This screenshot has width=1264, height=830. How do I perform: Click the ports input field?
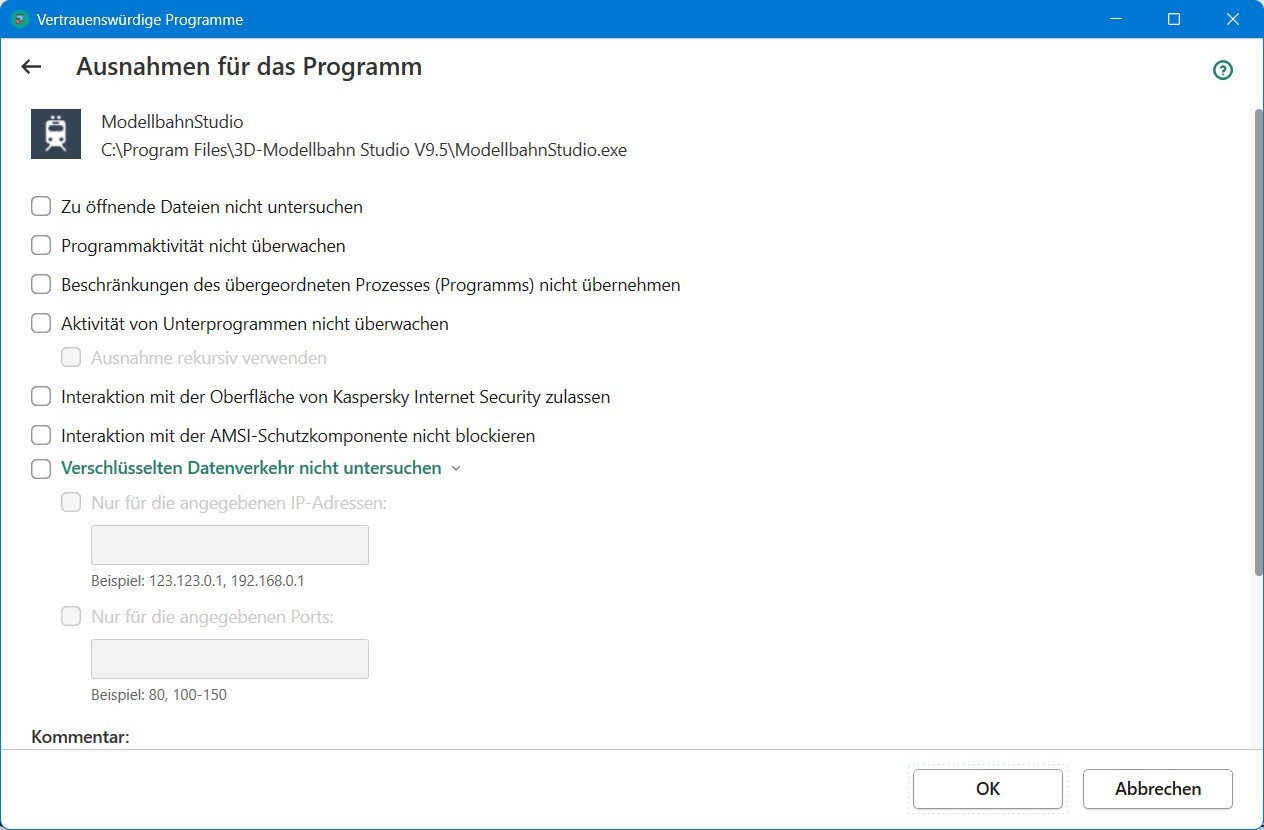click(230, 659)
